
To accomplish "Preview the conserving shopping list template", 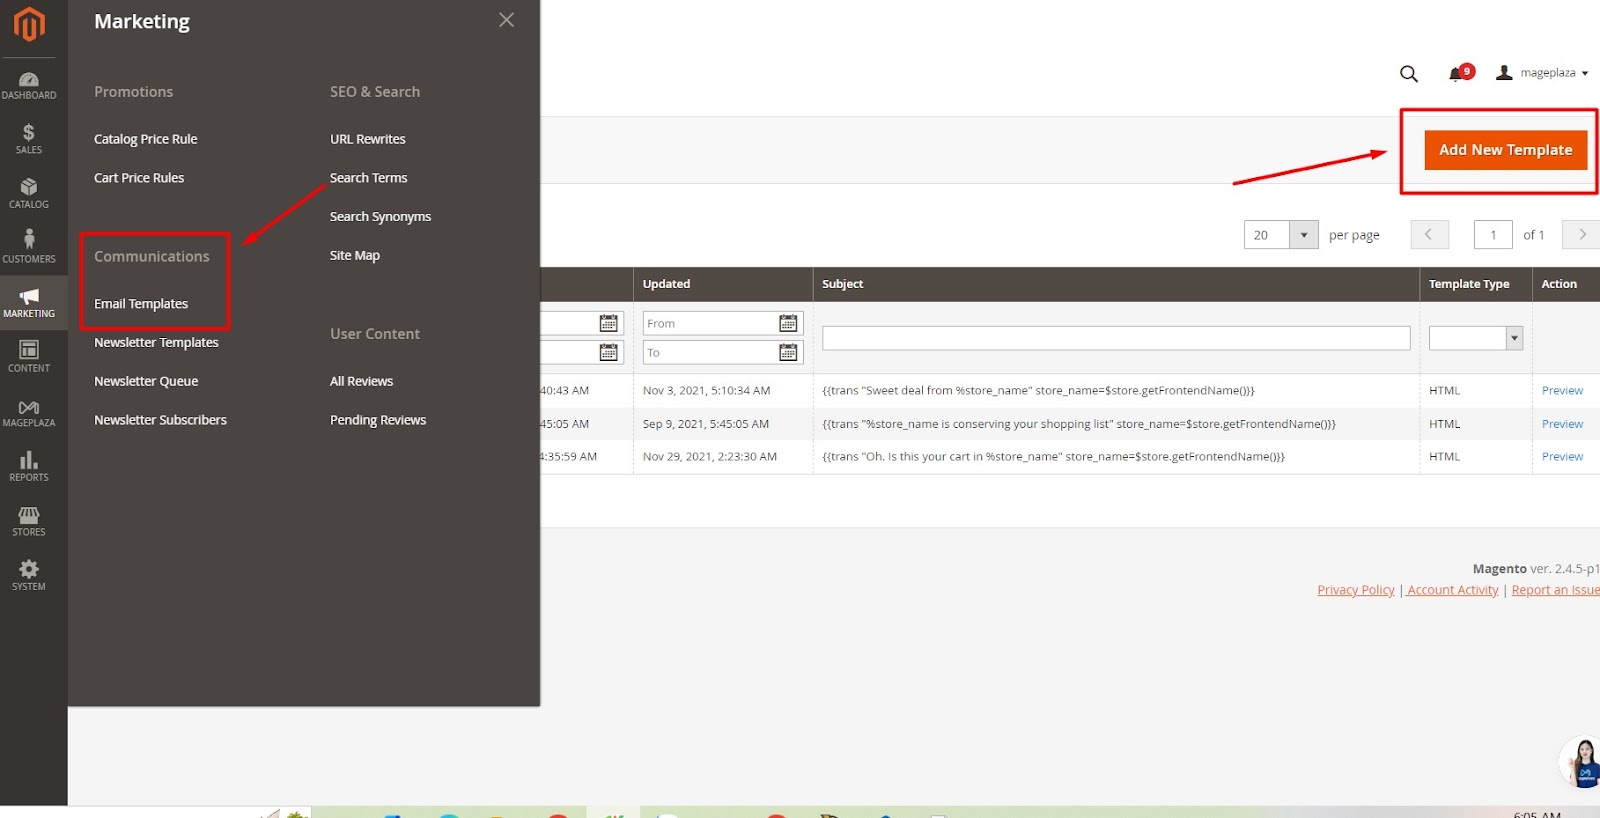I will click(x=1562, y=424).
